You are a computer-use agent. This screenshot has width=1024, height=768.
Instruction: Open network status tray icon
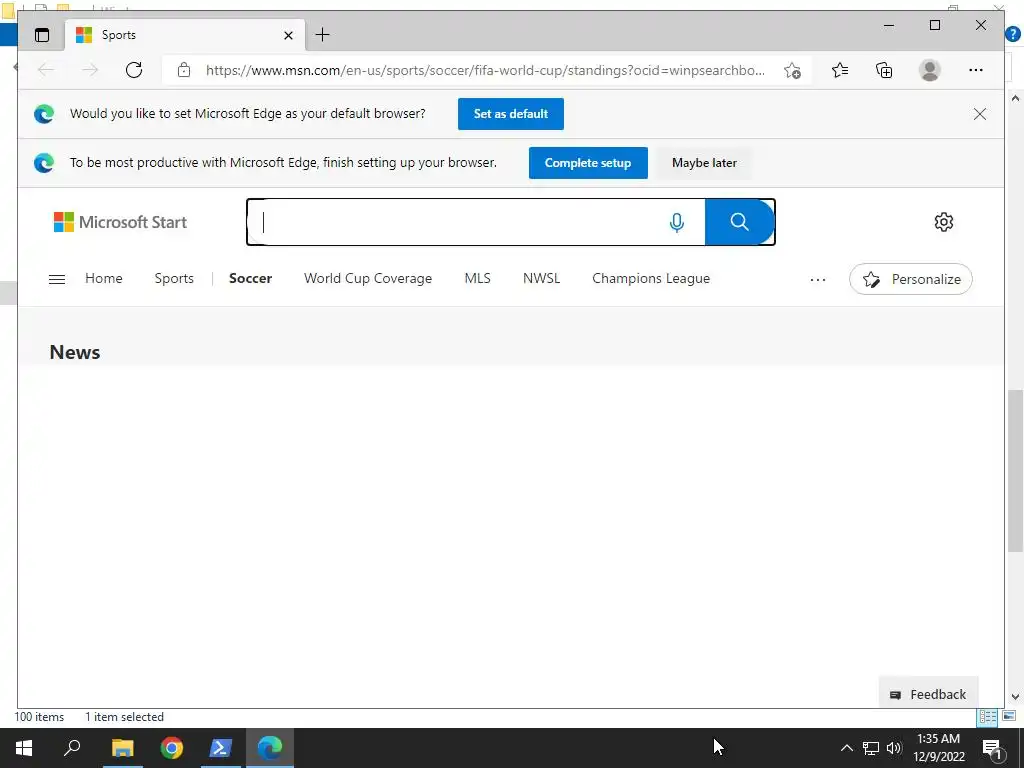coord(871,748)
